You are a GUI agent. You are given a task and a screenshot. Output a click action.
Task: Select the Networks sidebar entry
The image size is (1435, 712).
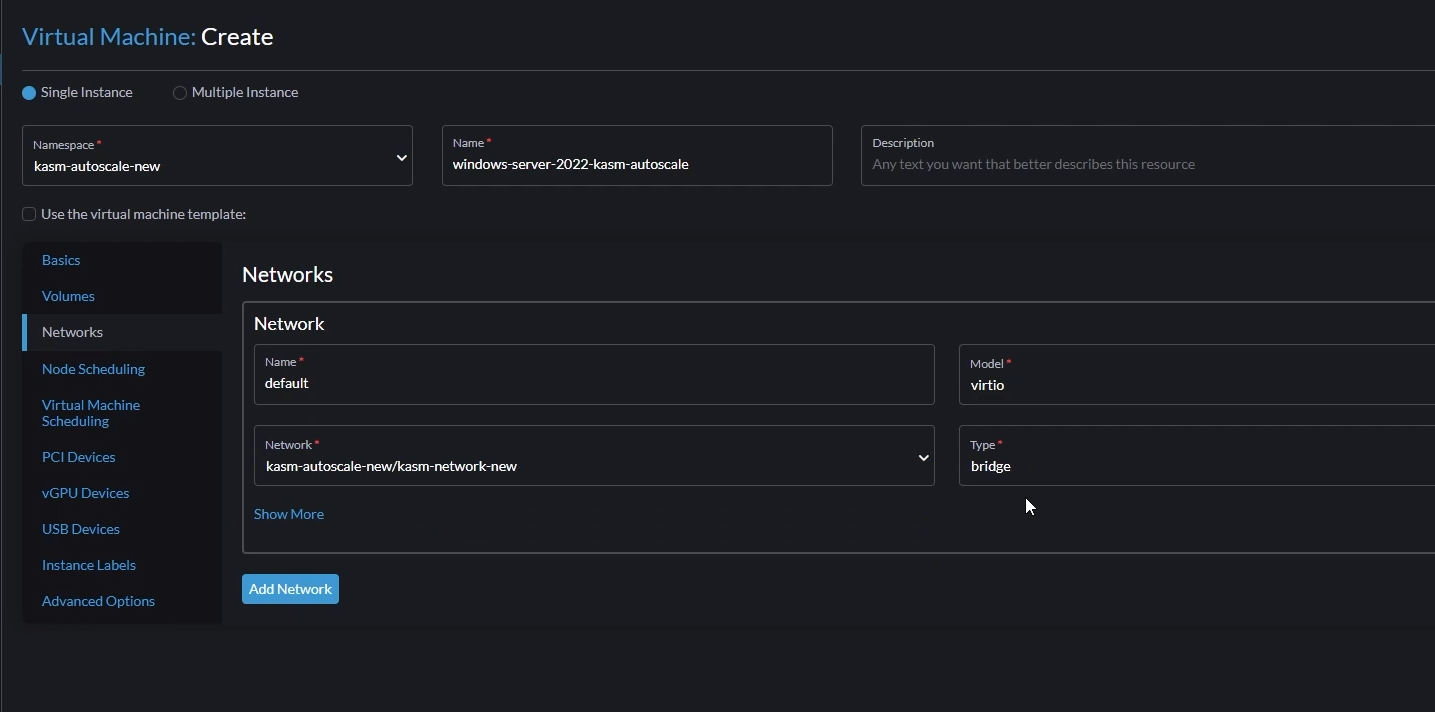coord(72,331)
